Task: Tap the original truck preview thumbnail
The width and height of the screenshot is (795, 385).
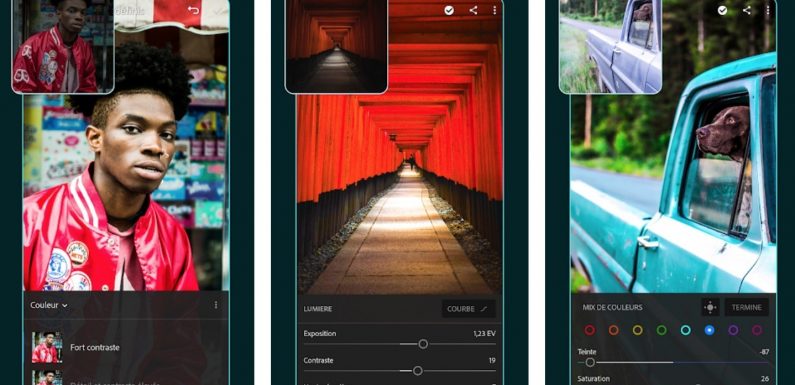Action: pyautogui.click(x=610, y=46)
